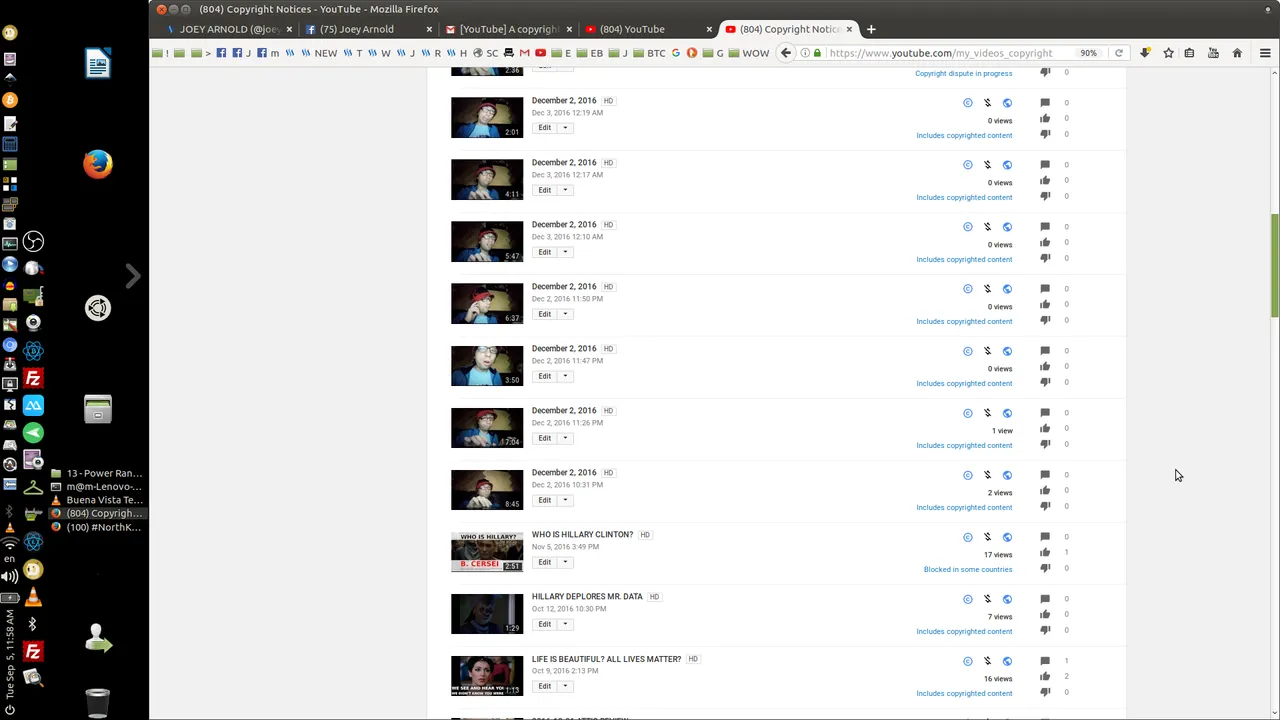Open Edit dropdown arrow for LIFE IS BEAUTIFUL video
The height and width of the screenshot is (720, 1280).
click(565, 686)
